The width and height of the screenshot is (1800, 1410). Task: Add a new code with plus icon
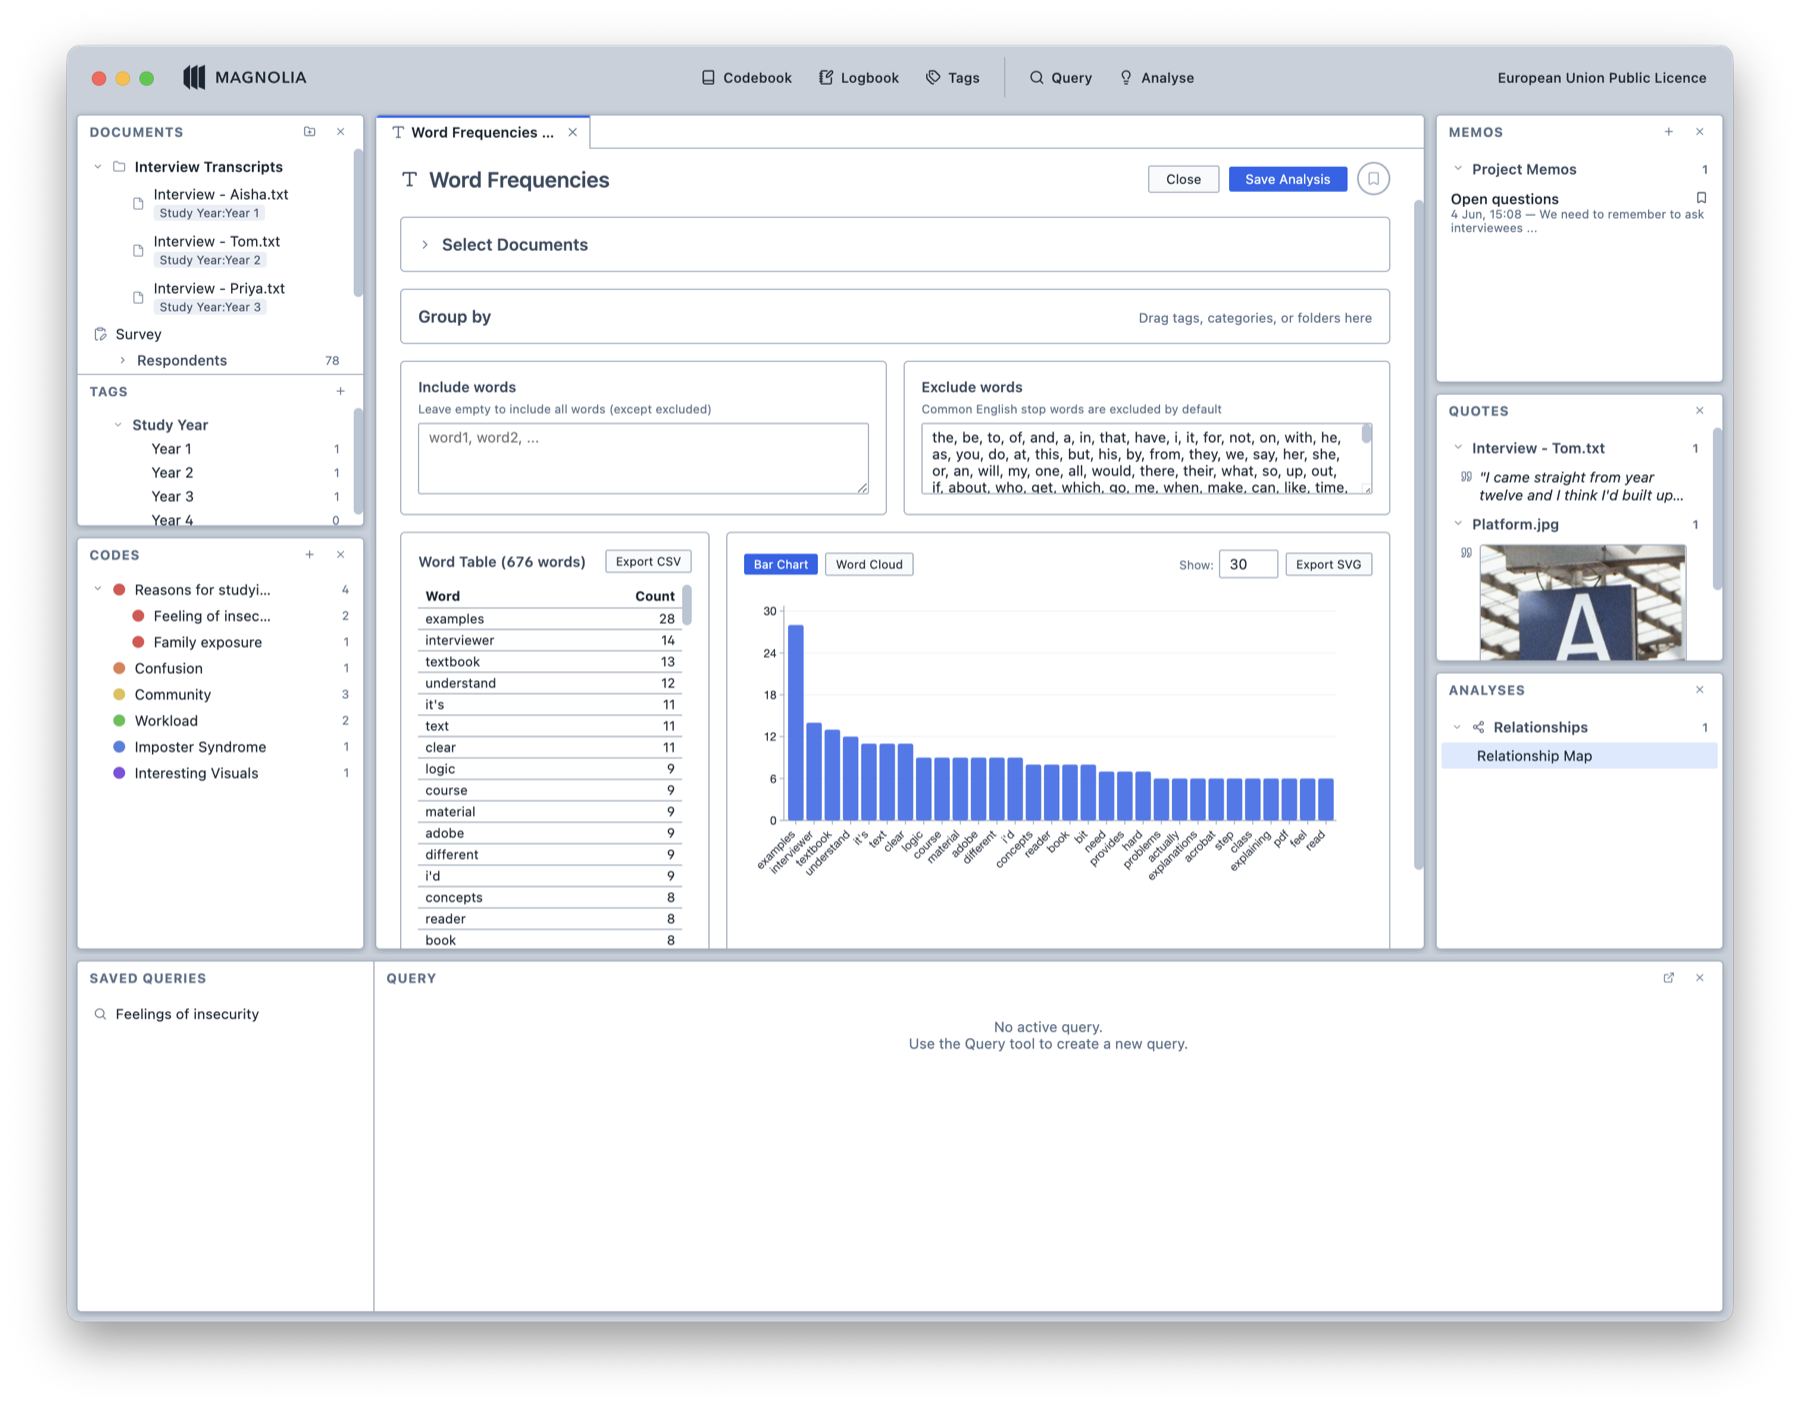[310, 555]
